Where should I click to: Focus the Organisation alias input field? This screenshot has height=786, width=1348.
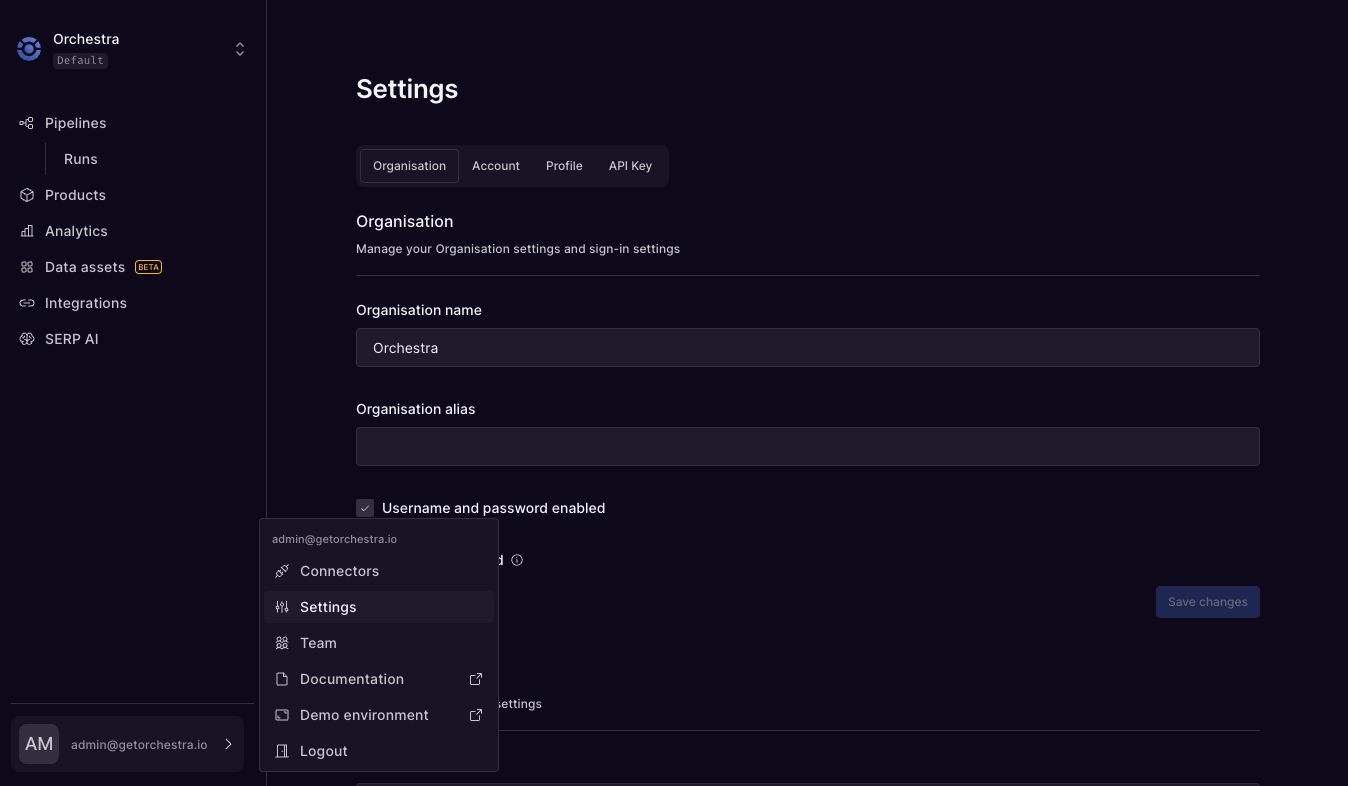807,446
